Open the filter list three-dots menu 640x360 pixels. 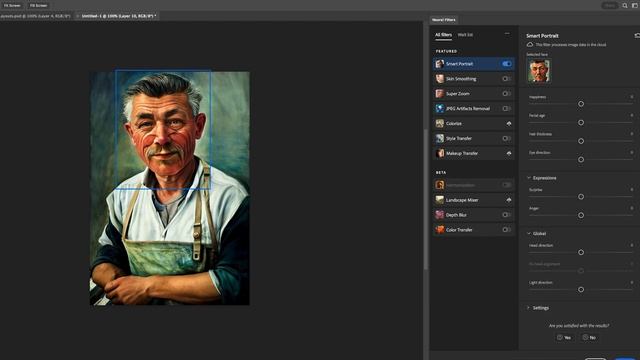coord(507,34)
